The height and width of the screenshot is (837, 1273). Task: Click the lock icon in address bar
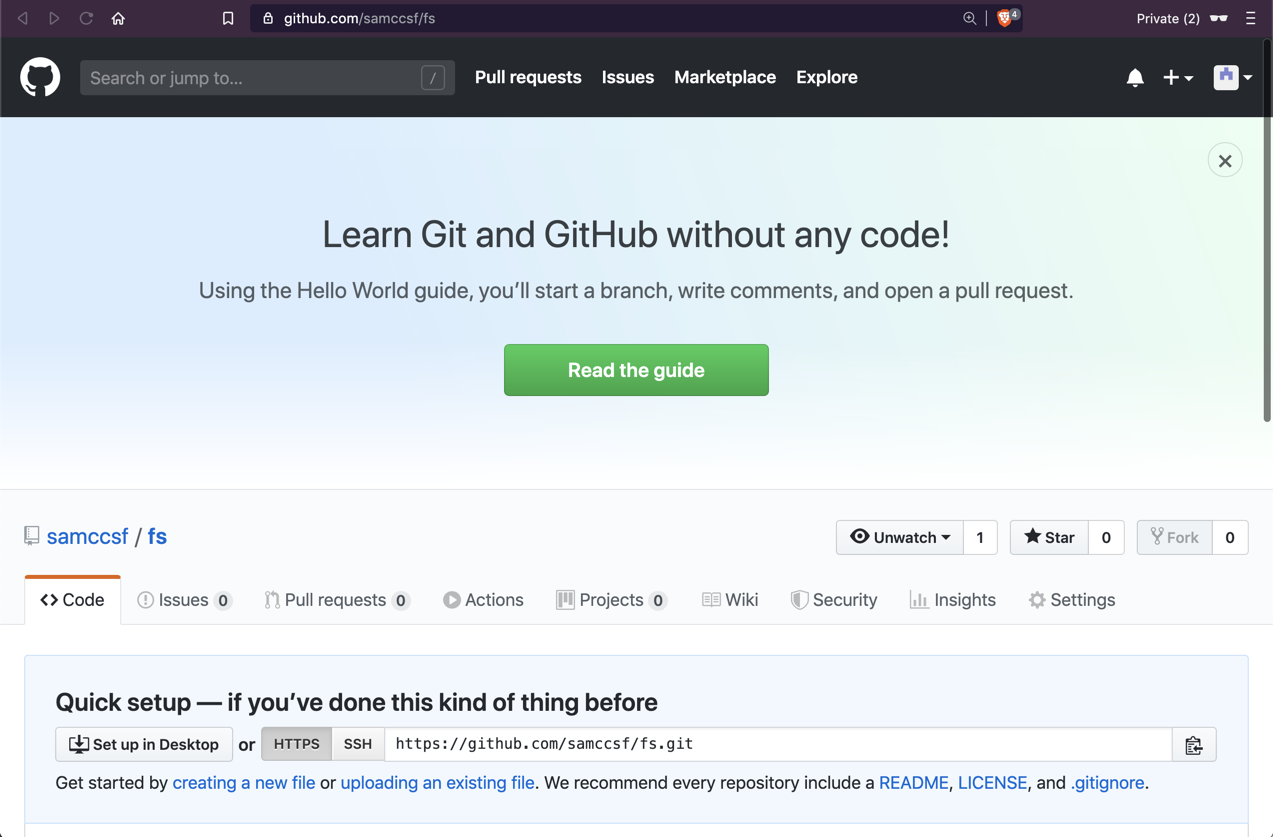click(x=268, y=18)
